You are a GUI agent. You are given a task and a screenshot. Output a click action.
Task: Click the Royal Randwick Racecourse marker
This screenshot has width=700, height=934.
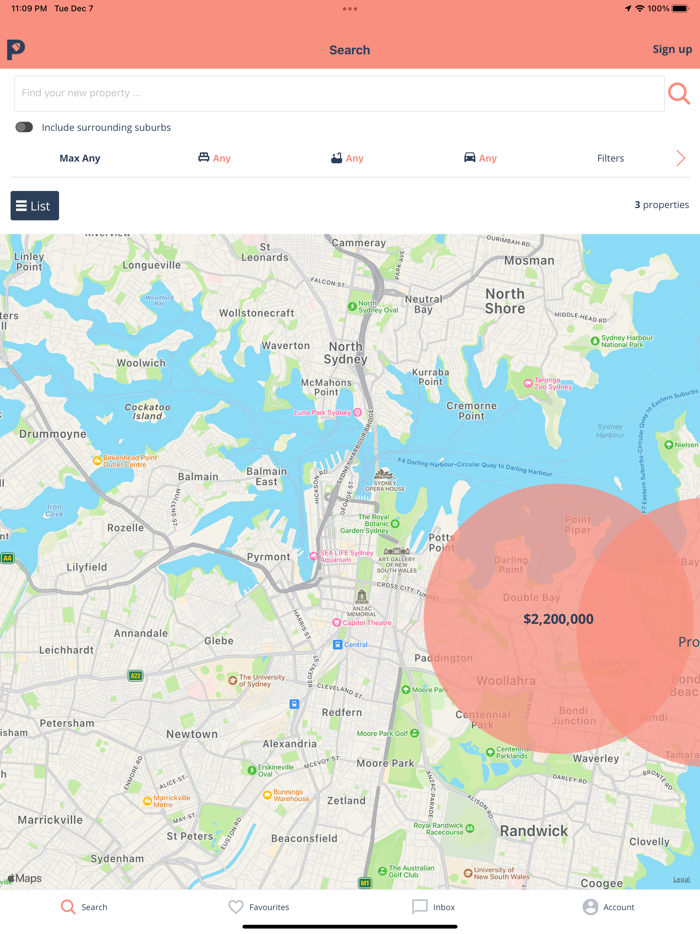click(x=469, y=828)
